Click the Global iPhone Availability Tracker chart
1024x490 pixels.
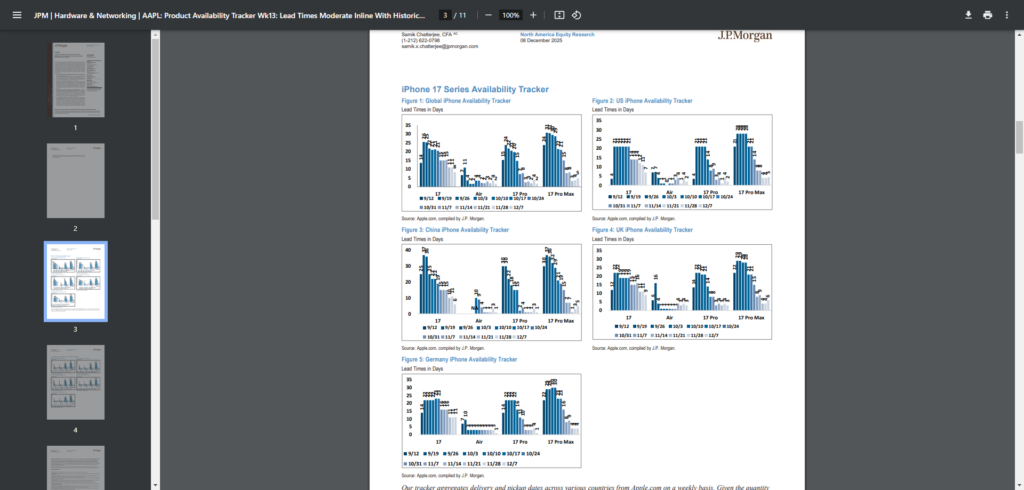477,160
